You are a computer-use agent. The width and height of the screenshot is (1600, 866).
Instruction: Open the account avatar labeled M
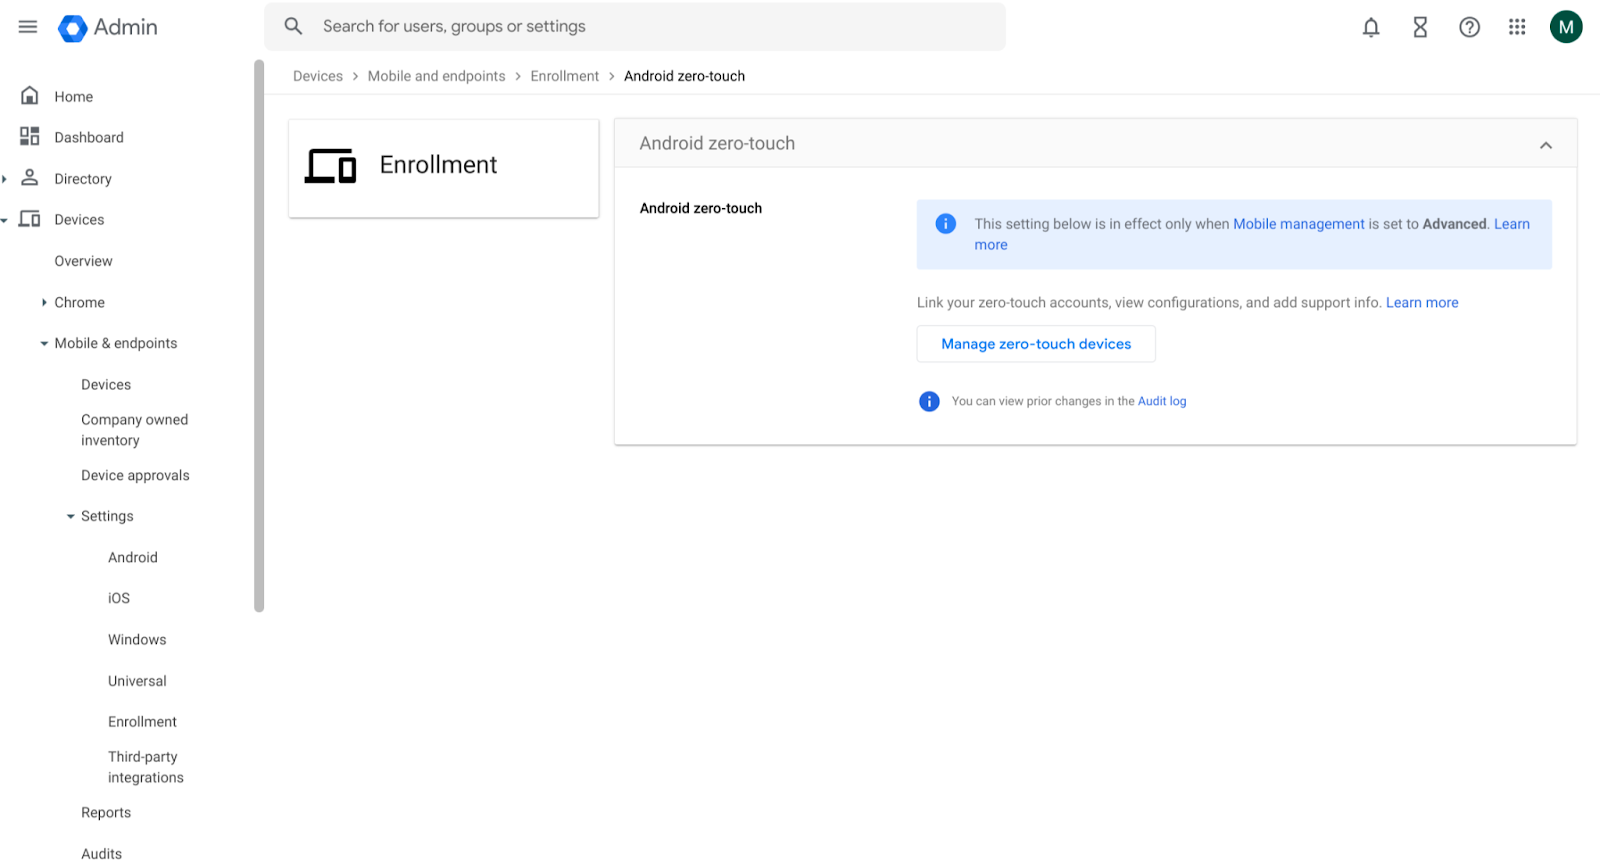[x=1566, y=27]
